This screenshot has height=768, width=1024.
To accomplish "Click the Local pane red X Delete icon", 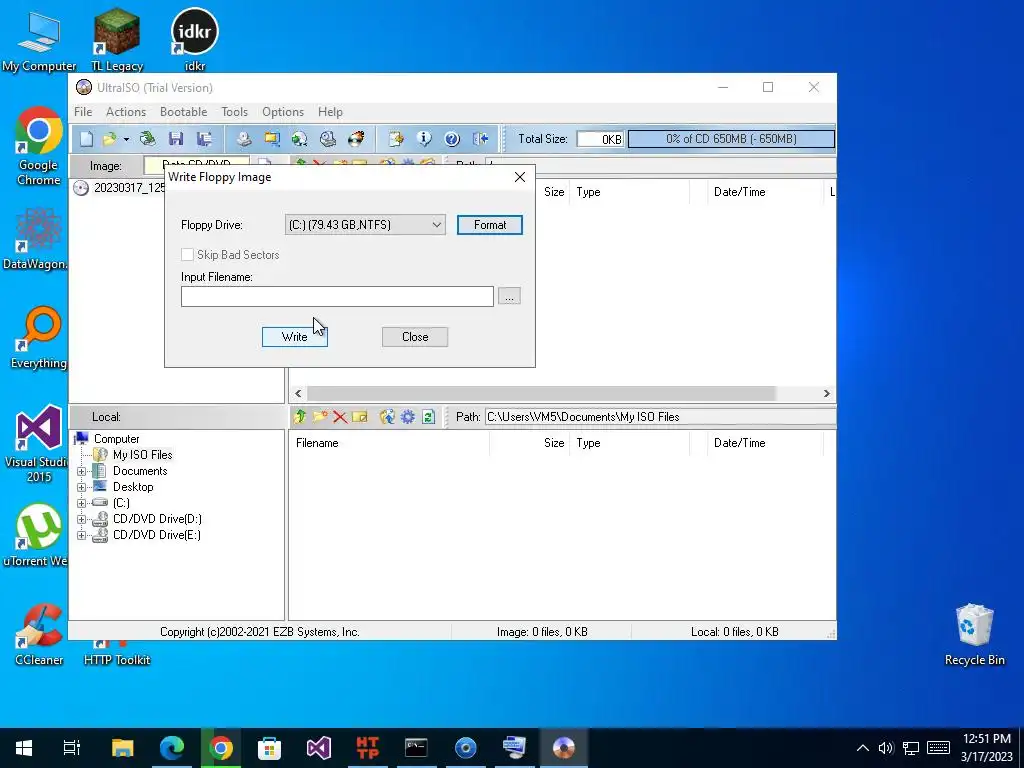I will (340, 417).
